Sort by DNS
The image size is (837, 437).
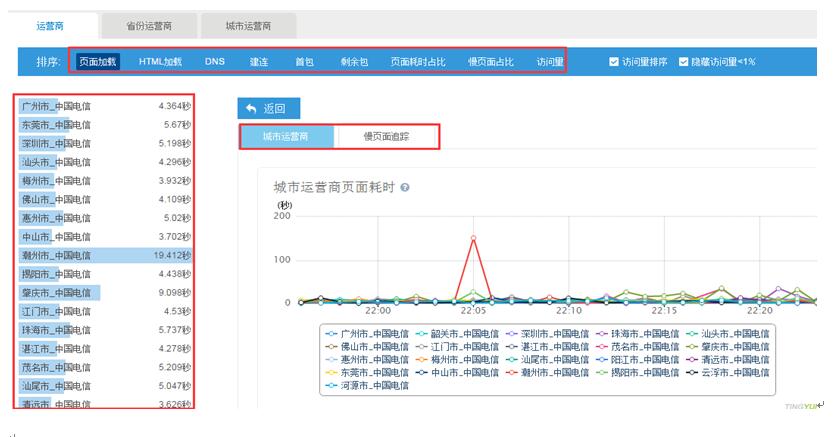click(x=215, y=62)
